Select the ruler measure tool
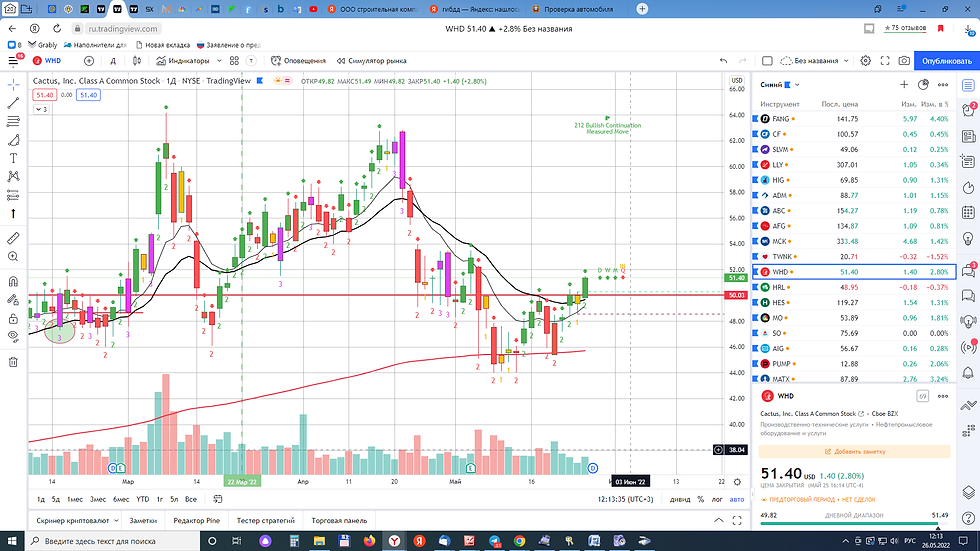This screenshot has height=551, width=980. (x=13, y=238)
